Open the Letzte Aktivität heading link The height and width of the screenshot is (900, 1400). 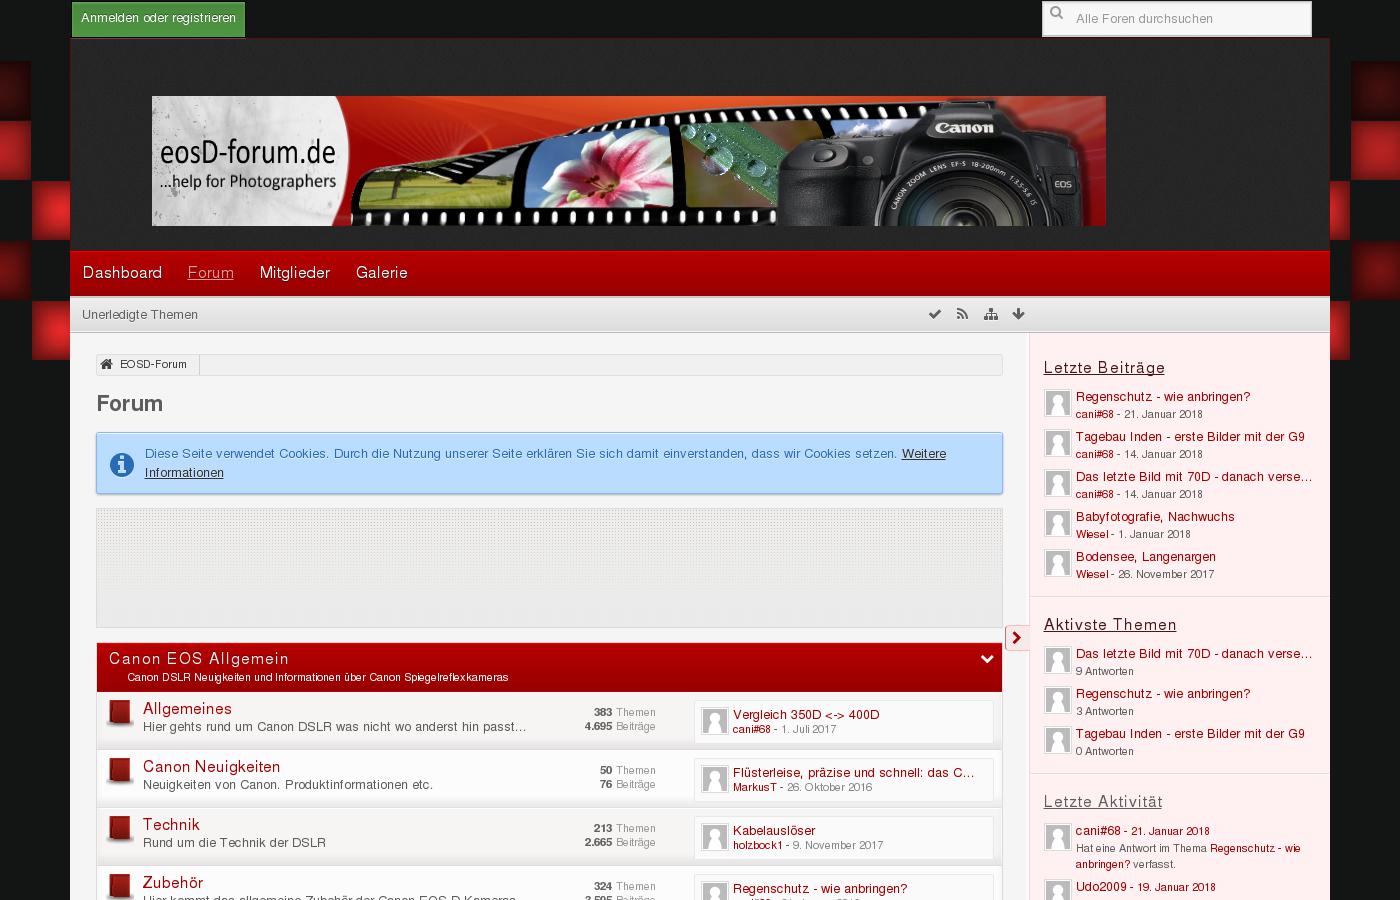click(x=1103, y=802)
